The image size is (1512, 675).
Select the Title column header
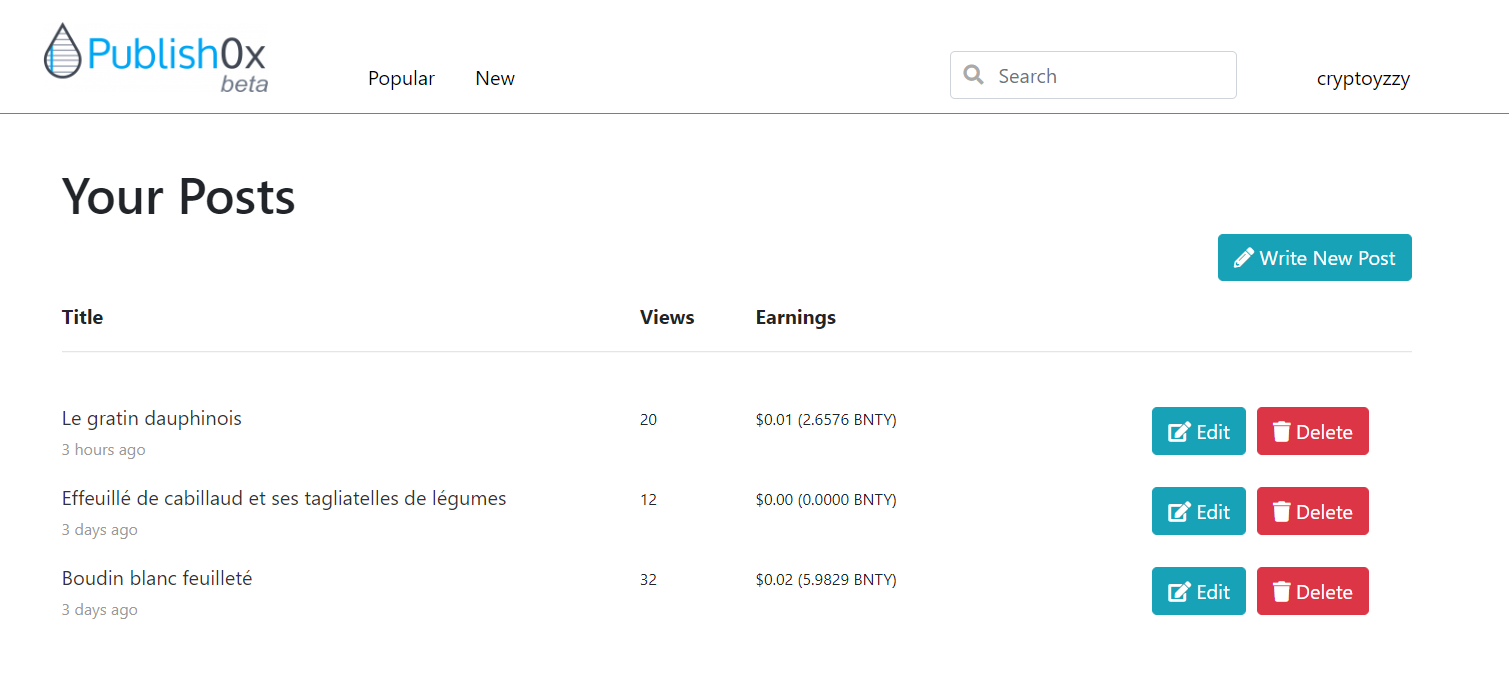(x=82, y=317)
